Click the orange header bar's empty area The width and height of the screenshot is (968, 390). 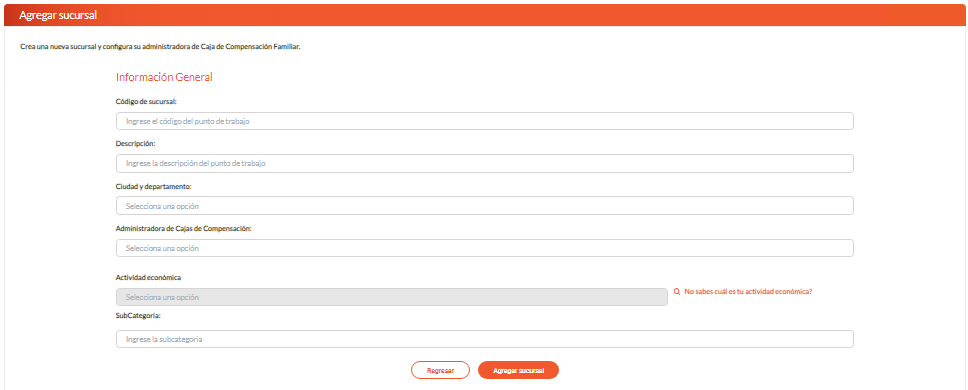(531, 15)
